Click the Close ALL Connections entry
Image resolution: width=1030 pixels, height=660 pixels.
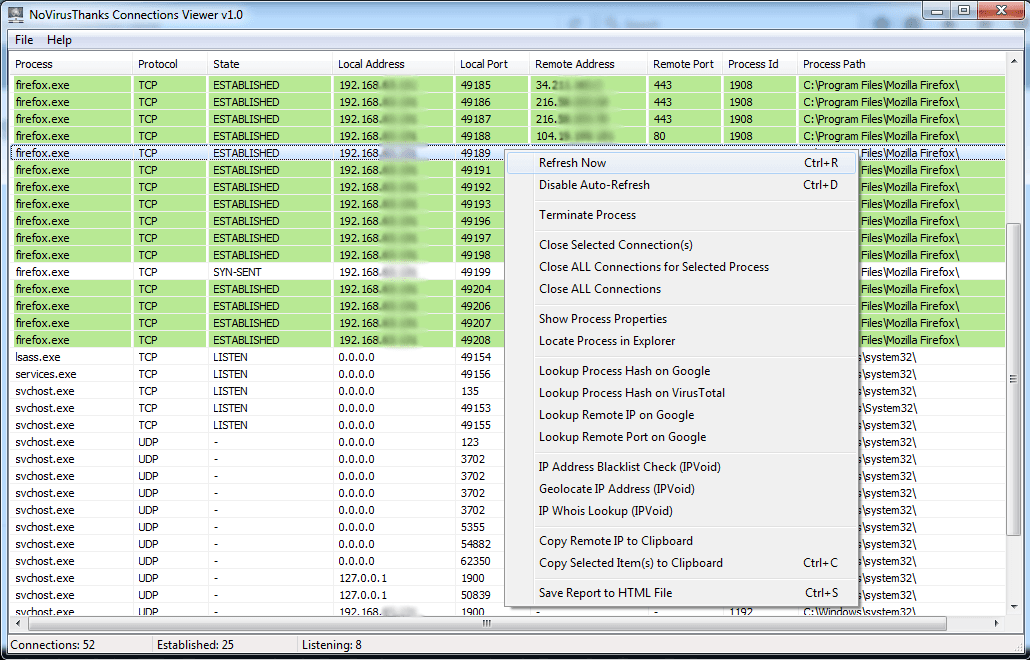pos(682,289)
